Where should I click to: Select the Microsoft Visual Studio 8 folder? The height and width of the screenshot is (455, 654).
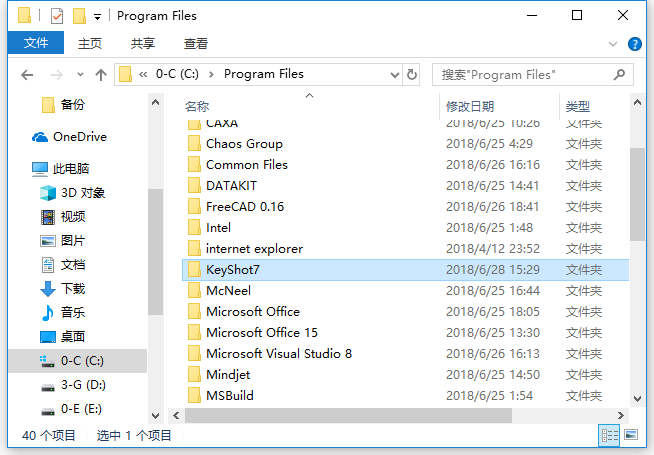pyautogui.click(x=279, y=354)
